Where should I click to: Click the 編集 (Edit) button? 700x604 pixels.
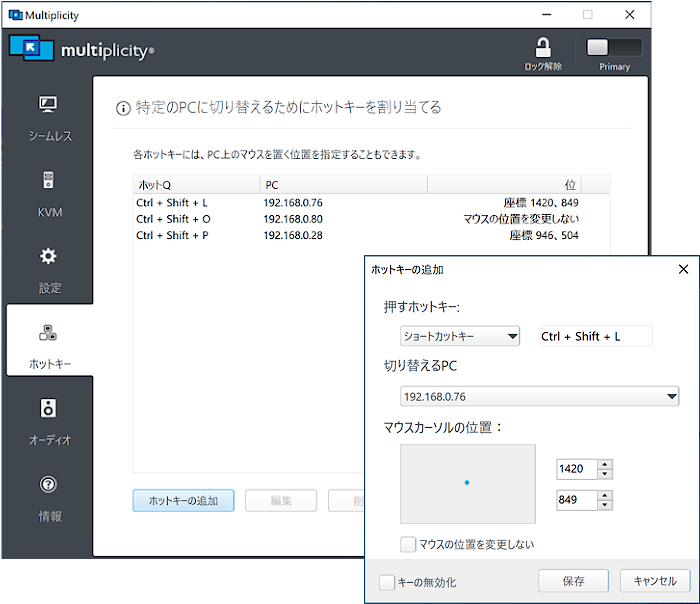pyautogui.click(x=281, y=500)
